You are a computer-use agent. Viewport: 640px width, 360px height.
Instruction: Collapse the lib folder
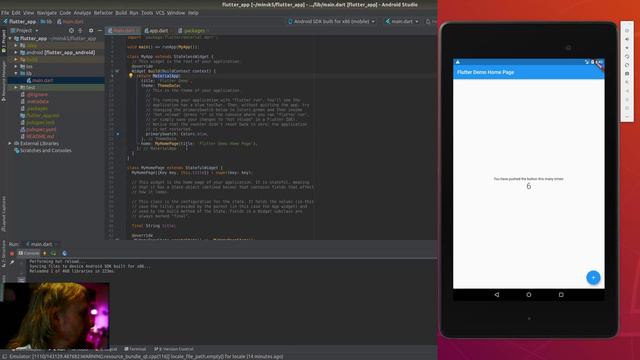[16, 73]
